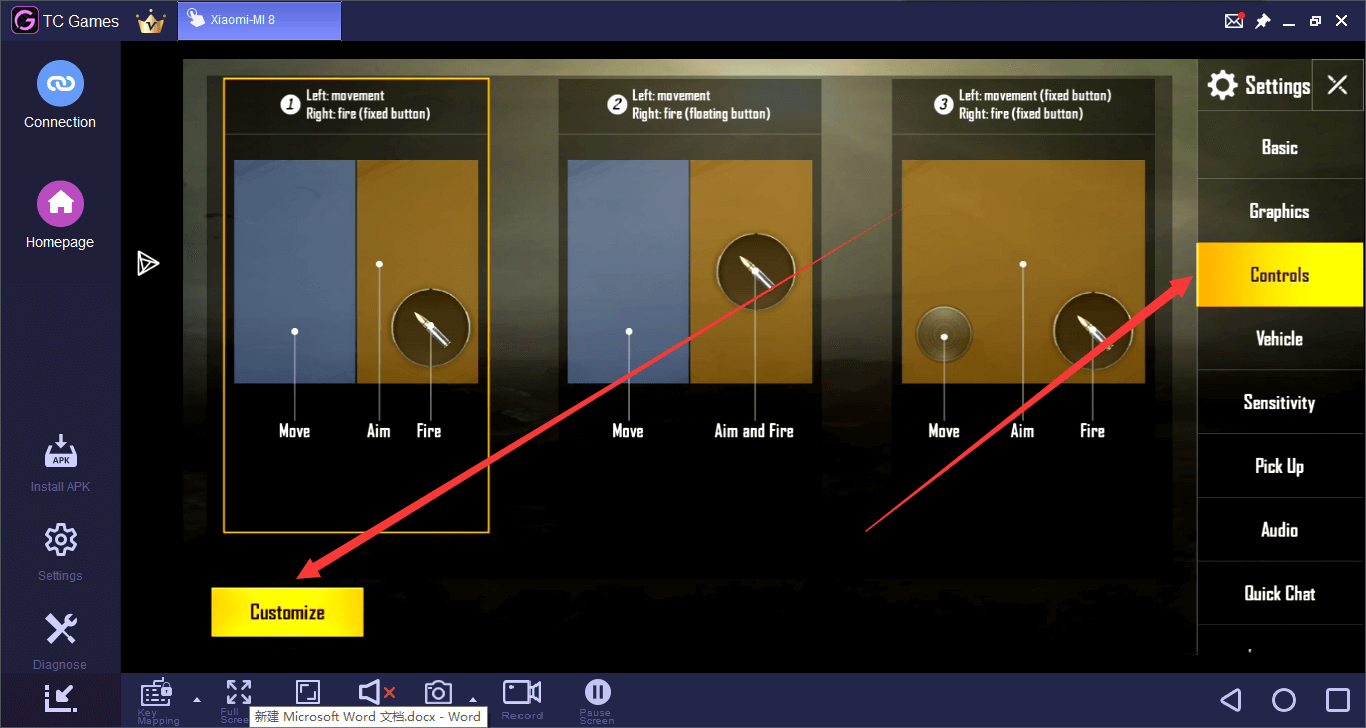Open Key Mapping
Viewport: 1366px width, 728px height.
[x=158, y=700]
